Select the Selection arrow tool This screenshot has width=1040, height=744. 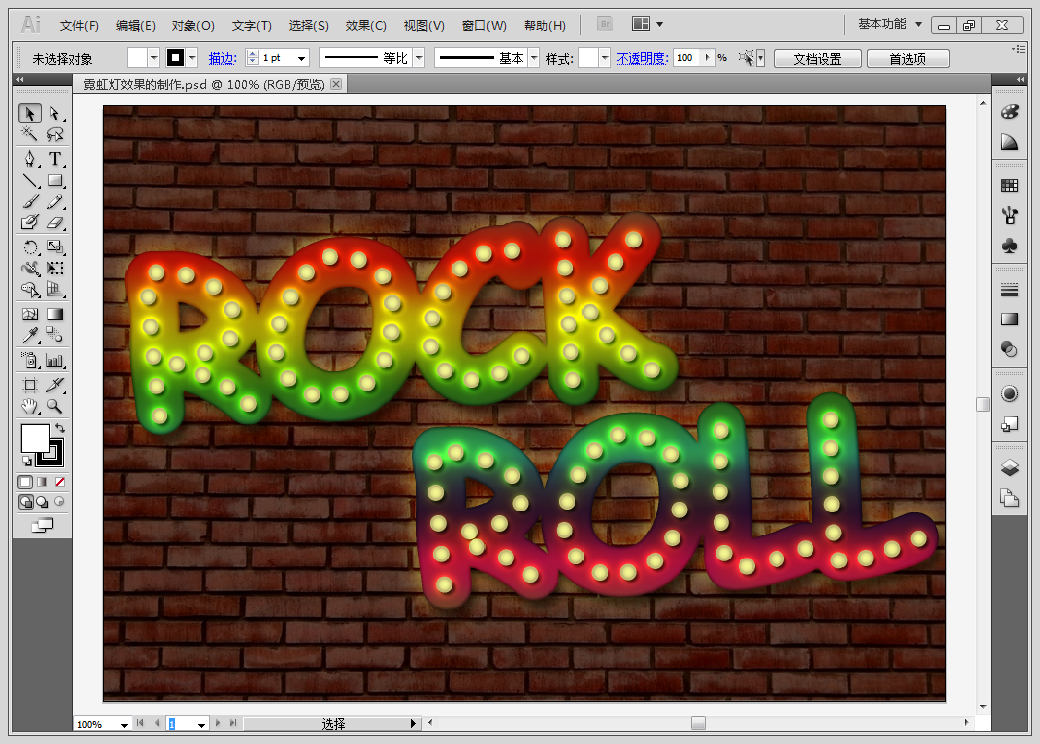pos(30,113)
